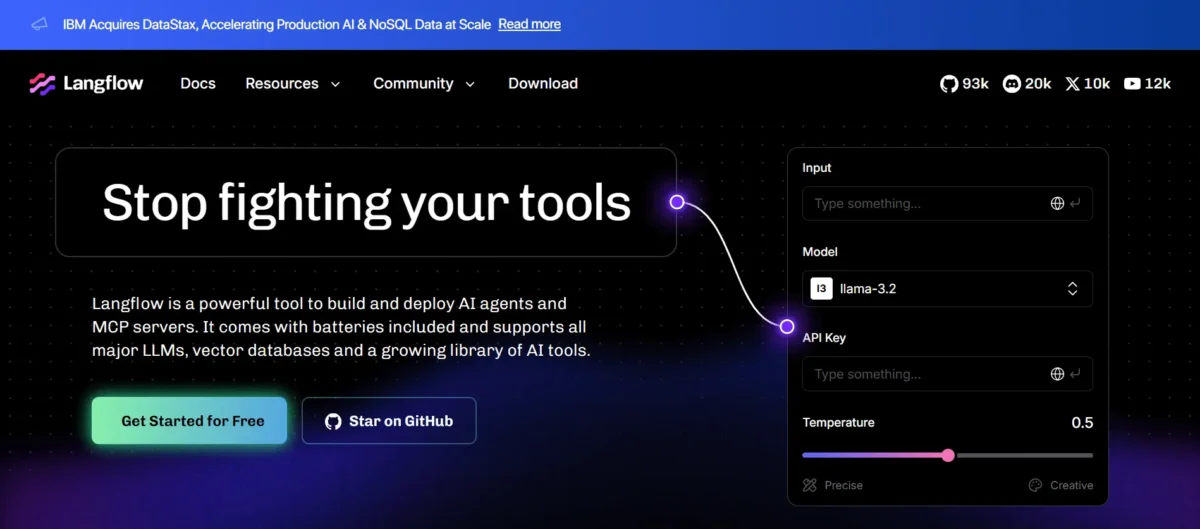Click Get Started for Free button

(189, 421)
